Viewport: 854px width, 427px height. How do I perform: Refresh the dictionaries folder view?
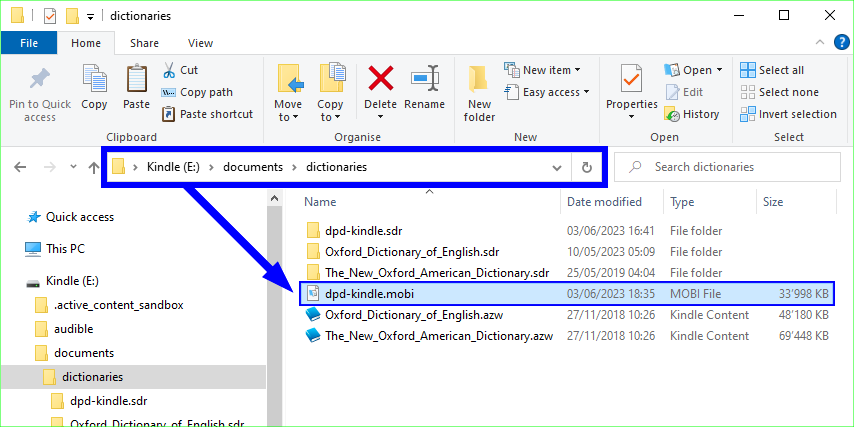[x=587, y=167]
